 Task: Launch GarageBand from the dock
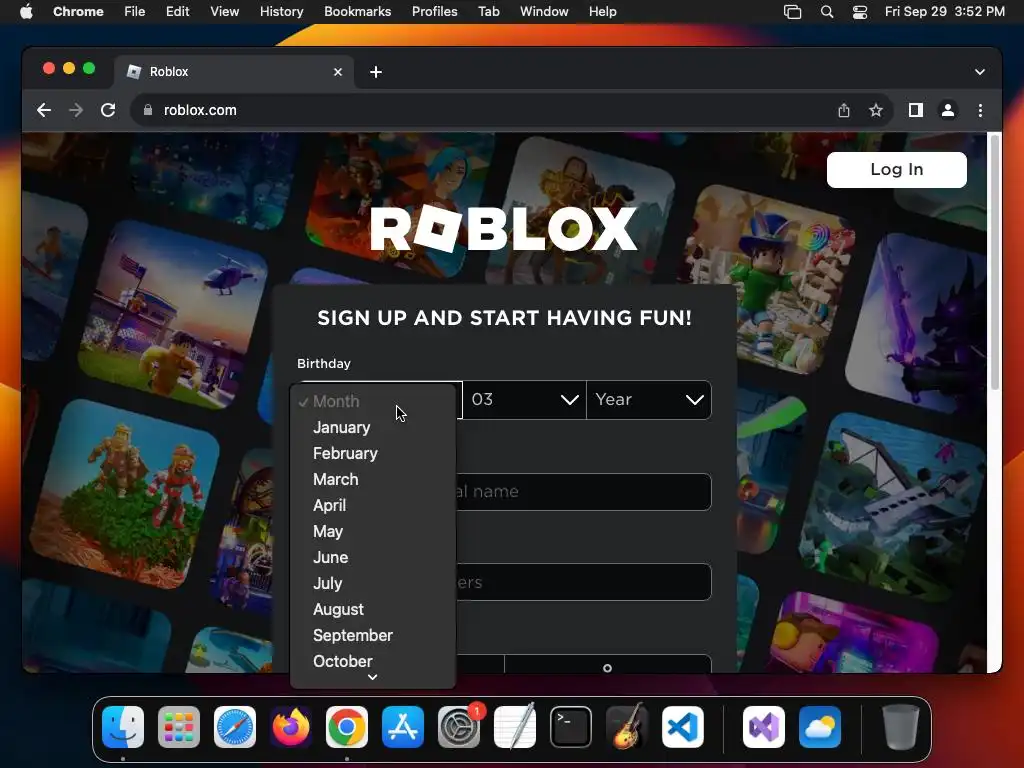(x=627, y=727)
